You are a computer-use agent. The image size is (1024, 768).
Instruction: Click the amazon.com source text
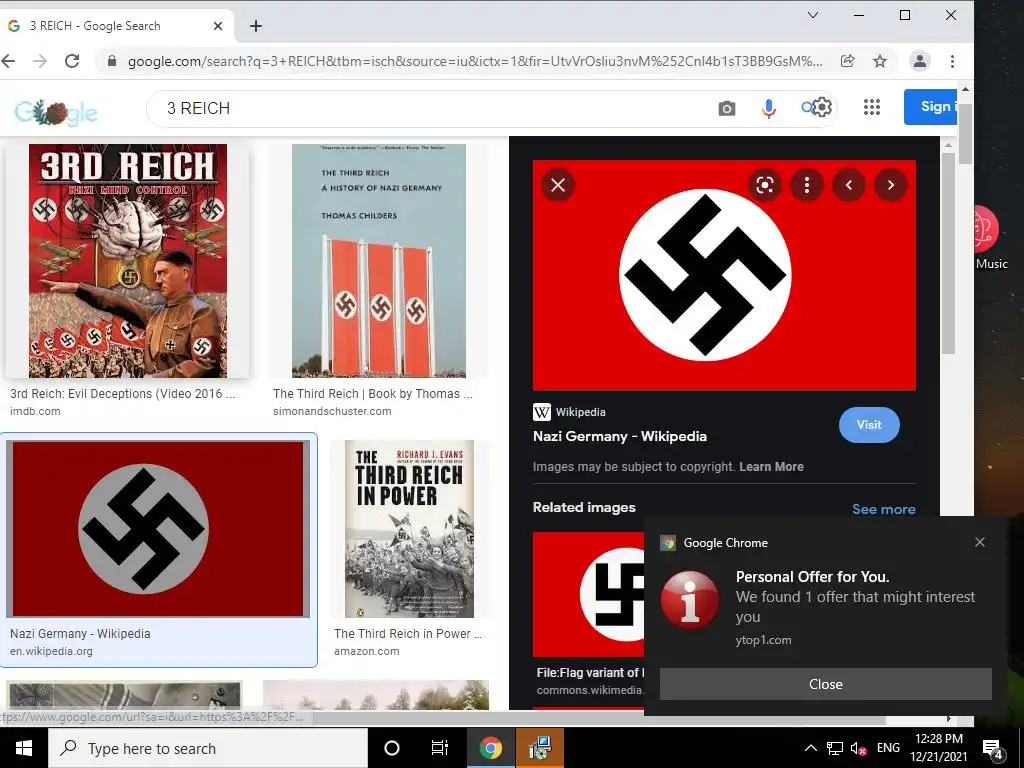(x=366, y=651)
